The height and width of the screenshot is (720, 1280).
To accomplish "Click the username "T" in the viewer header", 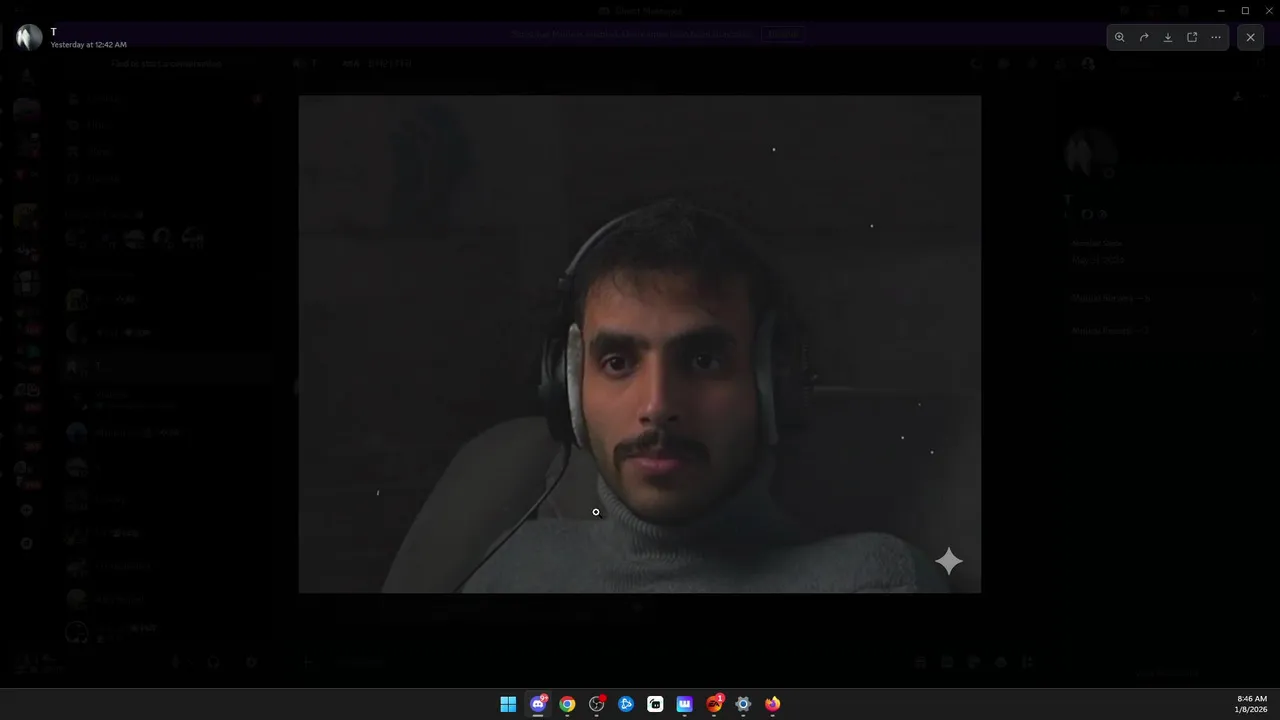I will [x=54, y=31].
